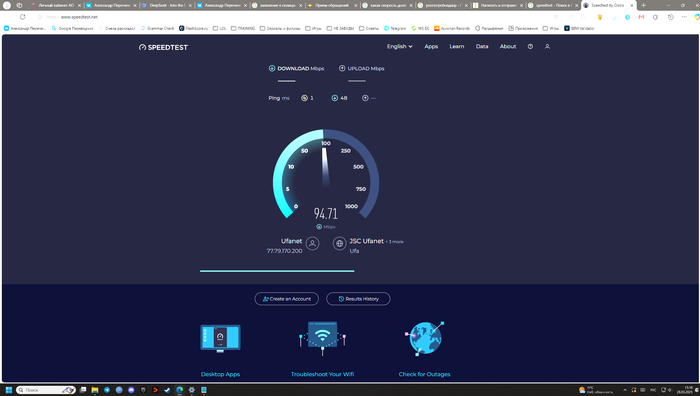
Task: Open the Google Переводчик bookmark
Action: 72,28
